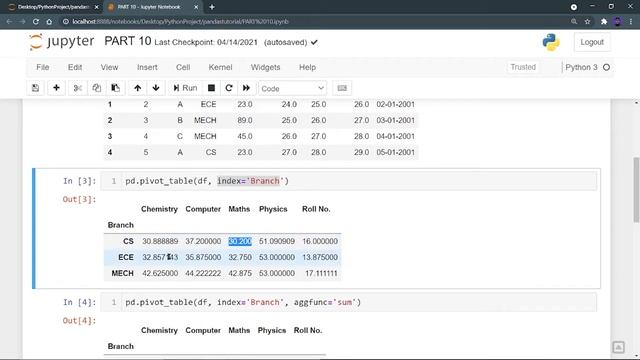Screen dimensions: 640x360
Task: Save notebook with the floppy disk icon
Action: tap(36, 88)
